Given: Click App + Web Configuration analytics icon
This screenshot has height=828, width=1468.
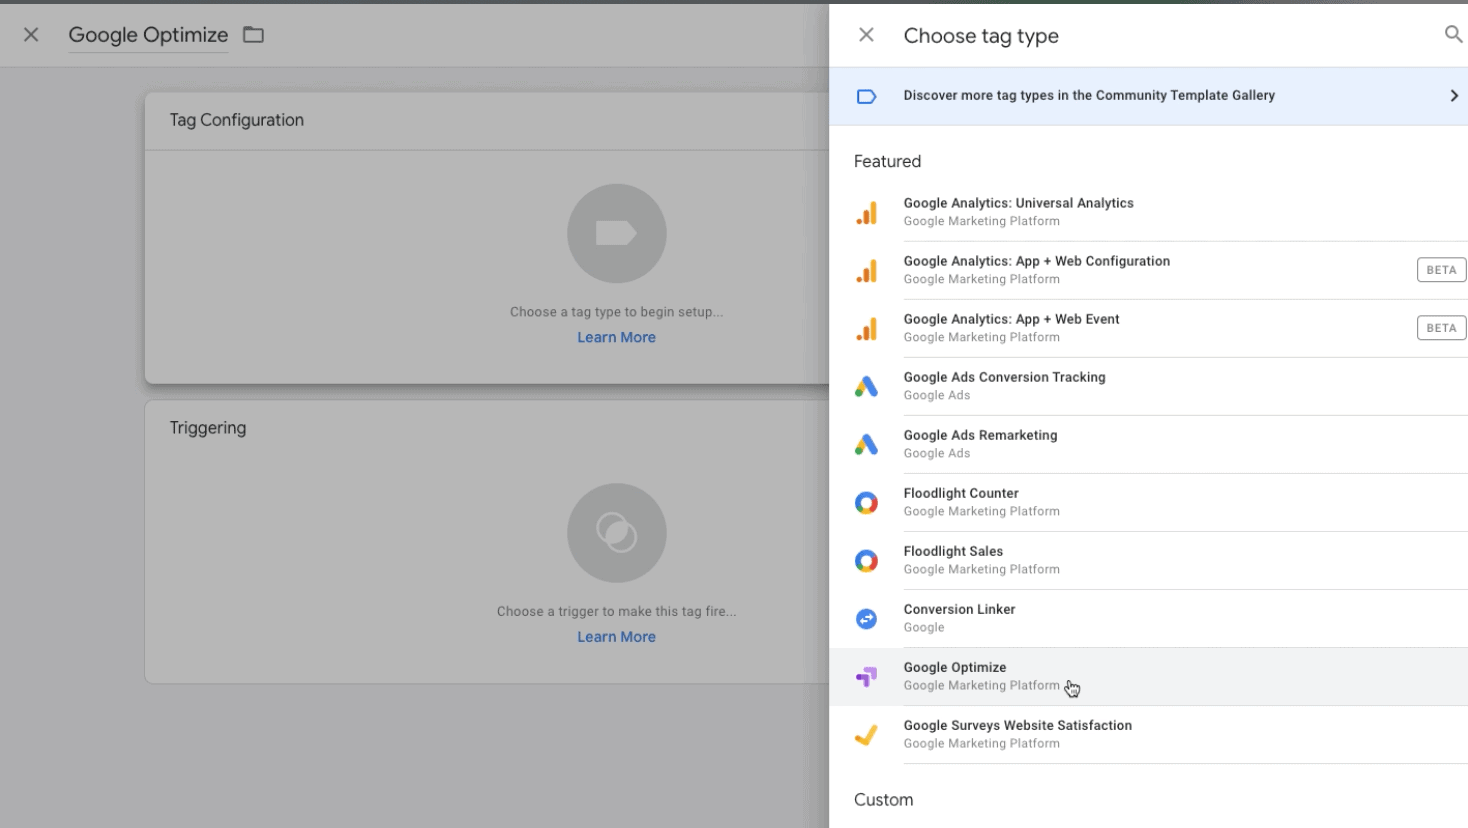Looking at the screenshot, I should coord(866,270).
